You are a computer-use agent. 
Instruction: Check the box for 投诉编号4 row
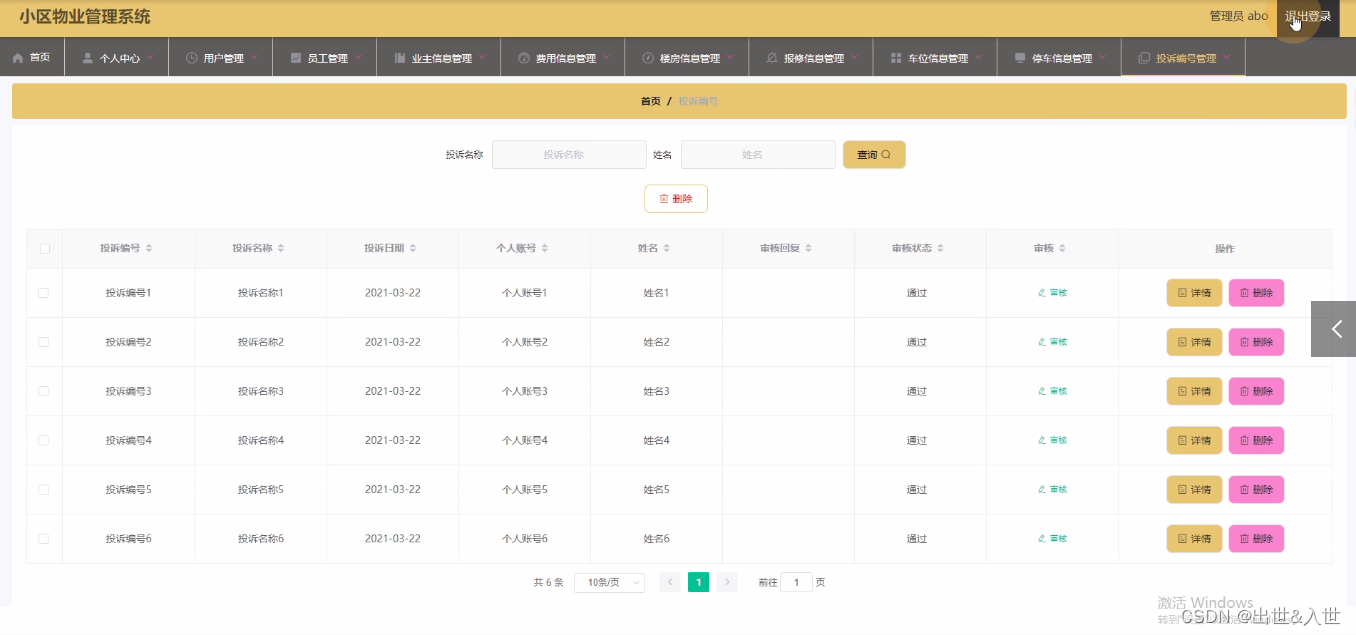pyautogui.click(x=44, y=440)
